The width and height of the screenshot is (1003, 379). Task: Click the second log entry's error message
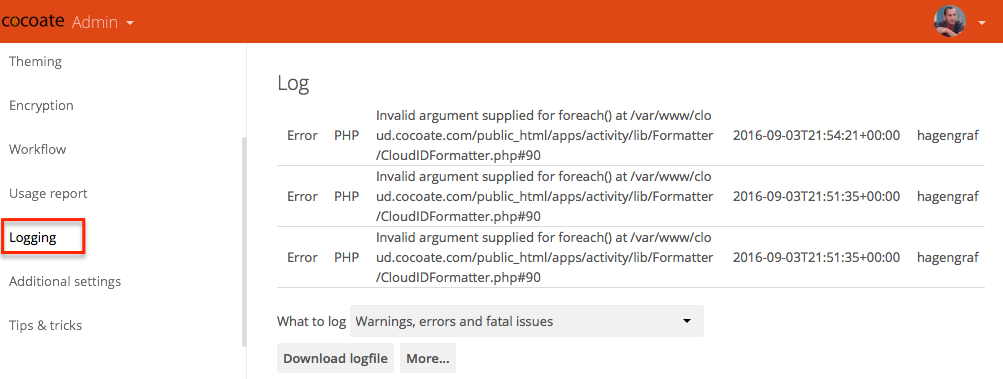[544, 197]
